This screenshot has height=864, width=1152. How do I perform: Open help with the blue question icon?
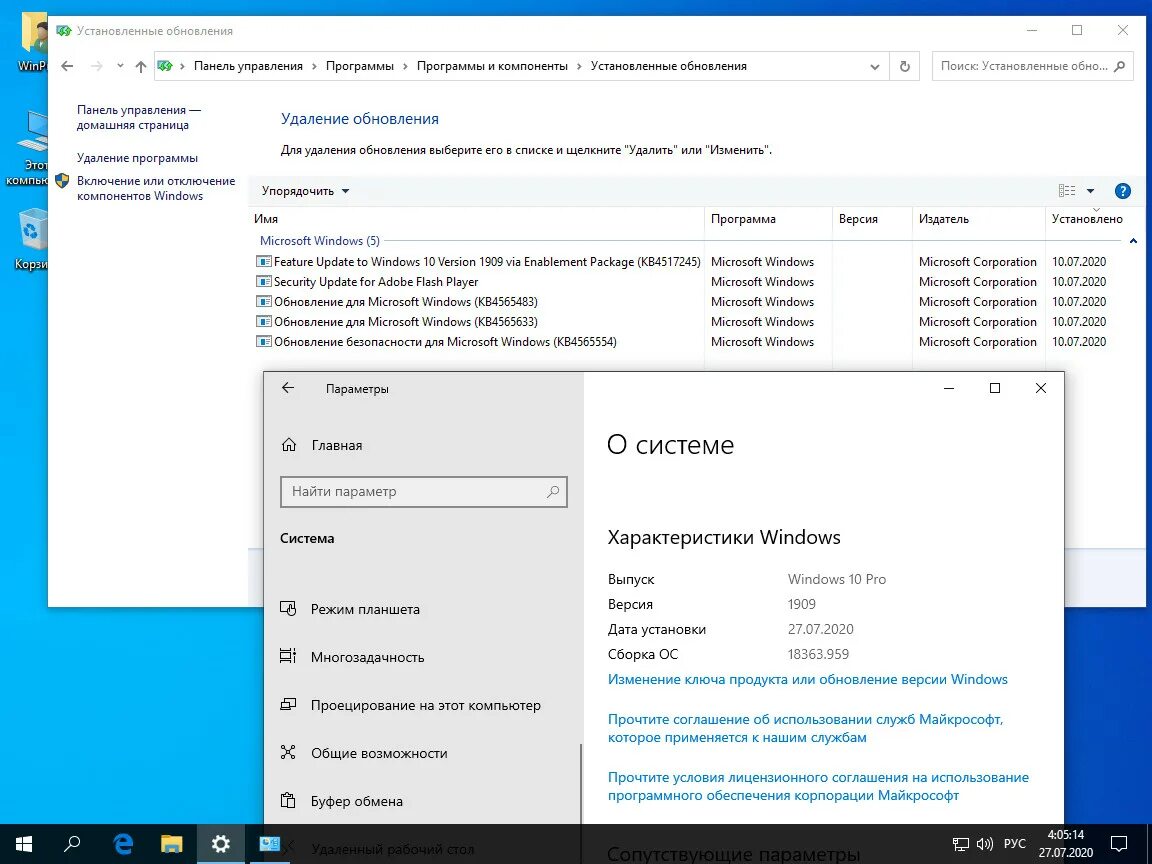tap(1123, 191)
